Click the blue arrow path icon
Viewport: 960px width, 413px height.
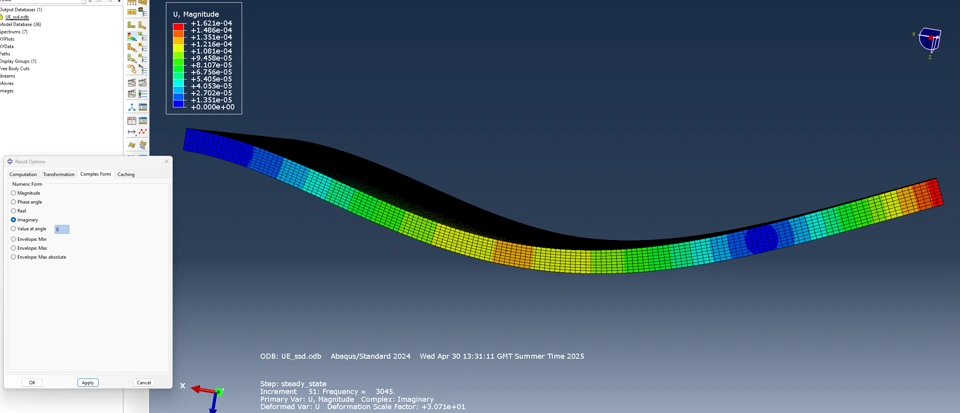pyautogui.click(x=132, y=131)
